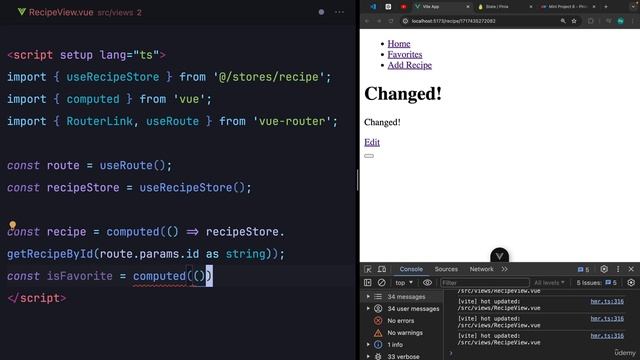Open the DevTools customize kebab menu
This screenshot has width=640, height=360.
pyautogui.click(x=618, y=269)
